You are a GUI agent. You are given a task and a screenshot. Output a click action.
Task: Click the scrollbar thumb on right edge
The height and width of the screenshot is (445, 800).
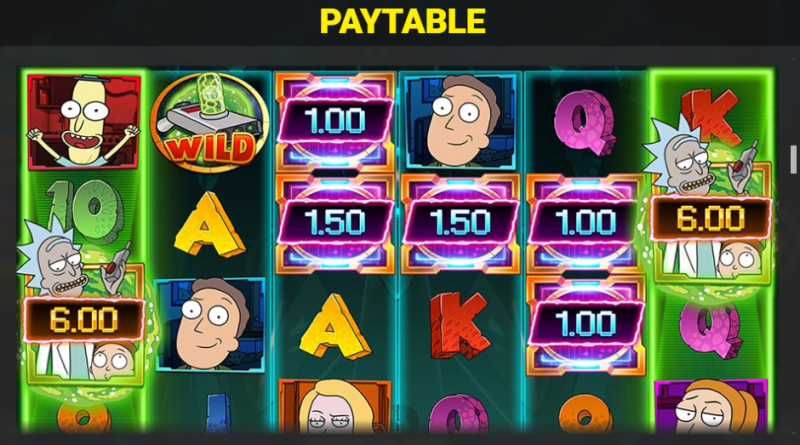click(x=793, y=160)
